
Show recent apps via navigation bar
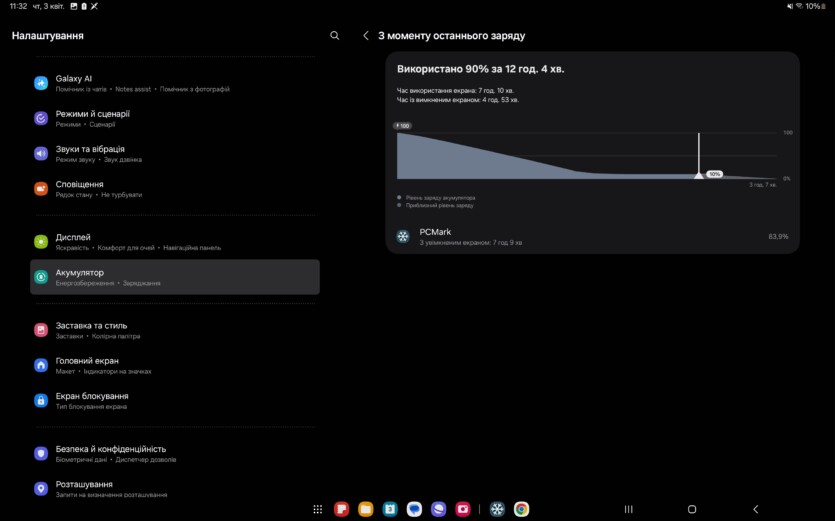(x=628, y=509)
